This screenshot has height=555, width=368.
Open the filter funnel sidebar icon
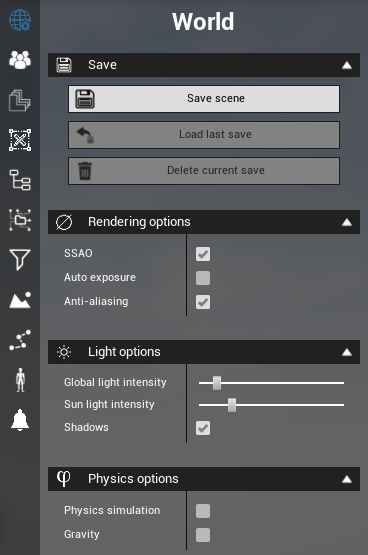coord(20,259)
